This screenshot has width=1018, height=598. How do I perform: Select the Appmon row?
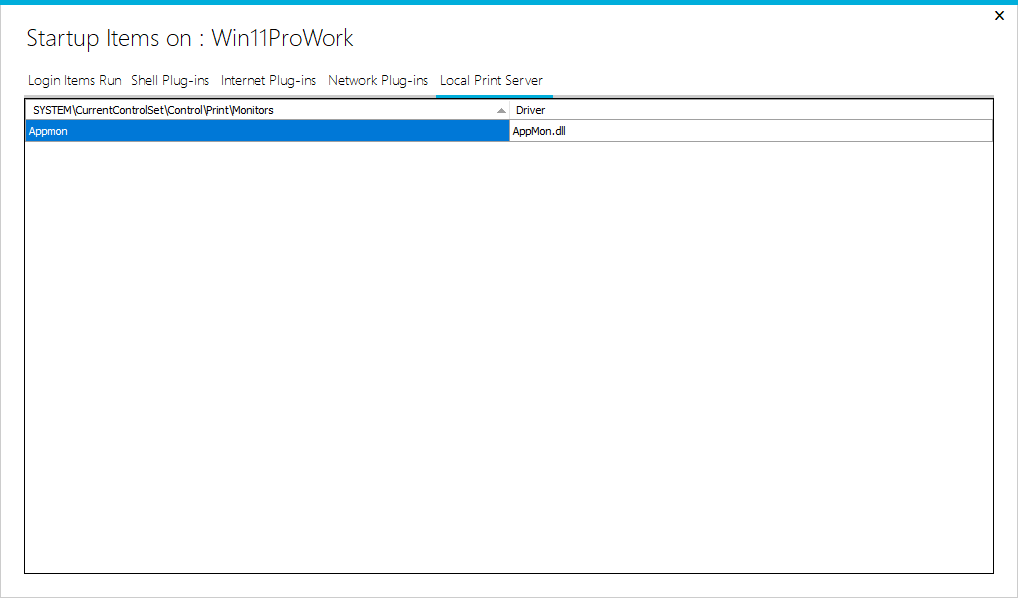coord(509,131)
